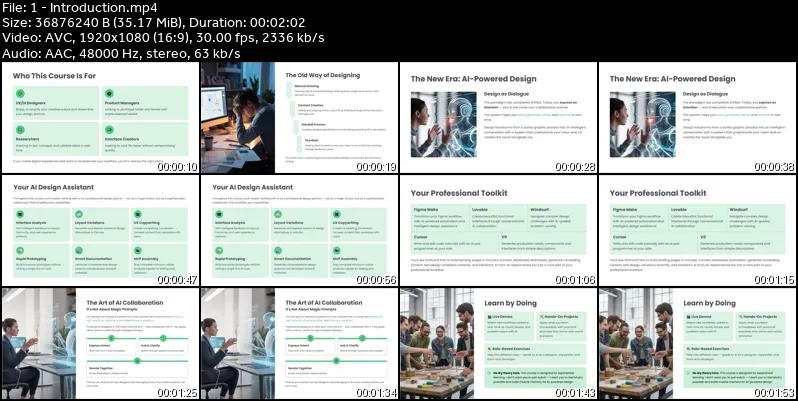Click the UX/UI Designers card icon

(x=20, y=94)
